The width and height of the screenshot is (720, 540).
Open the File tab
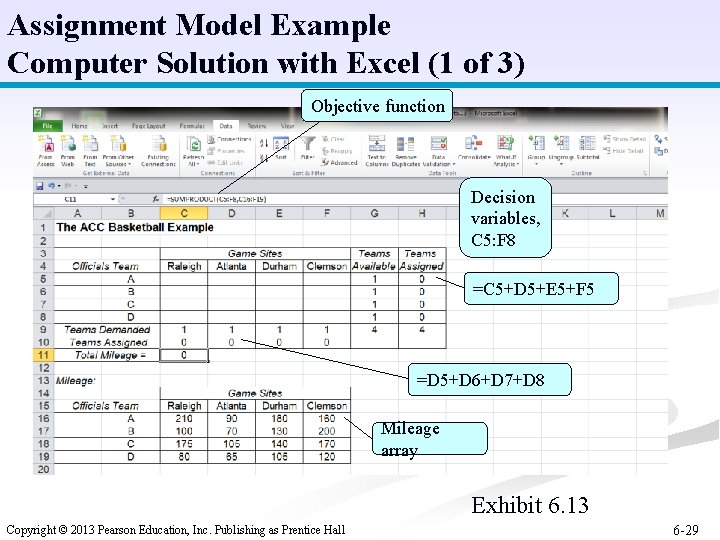pos(47,125)
